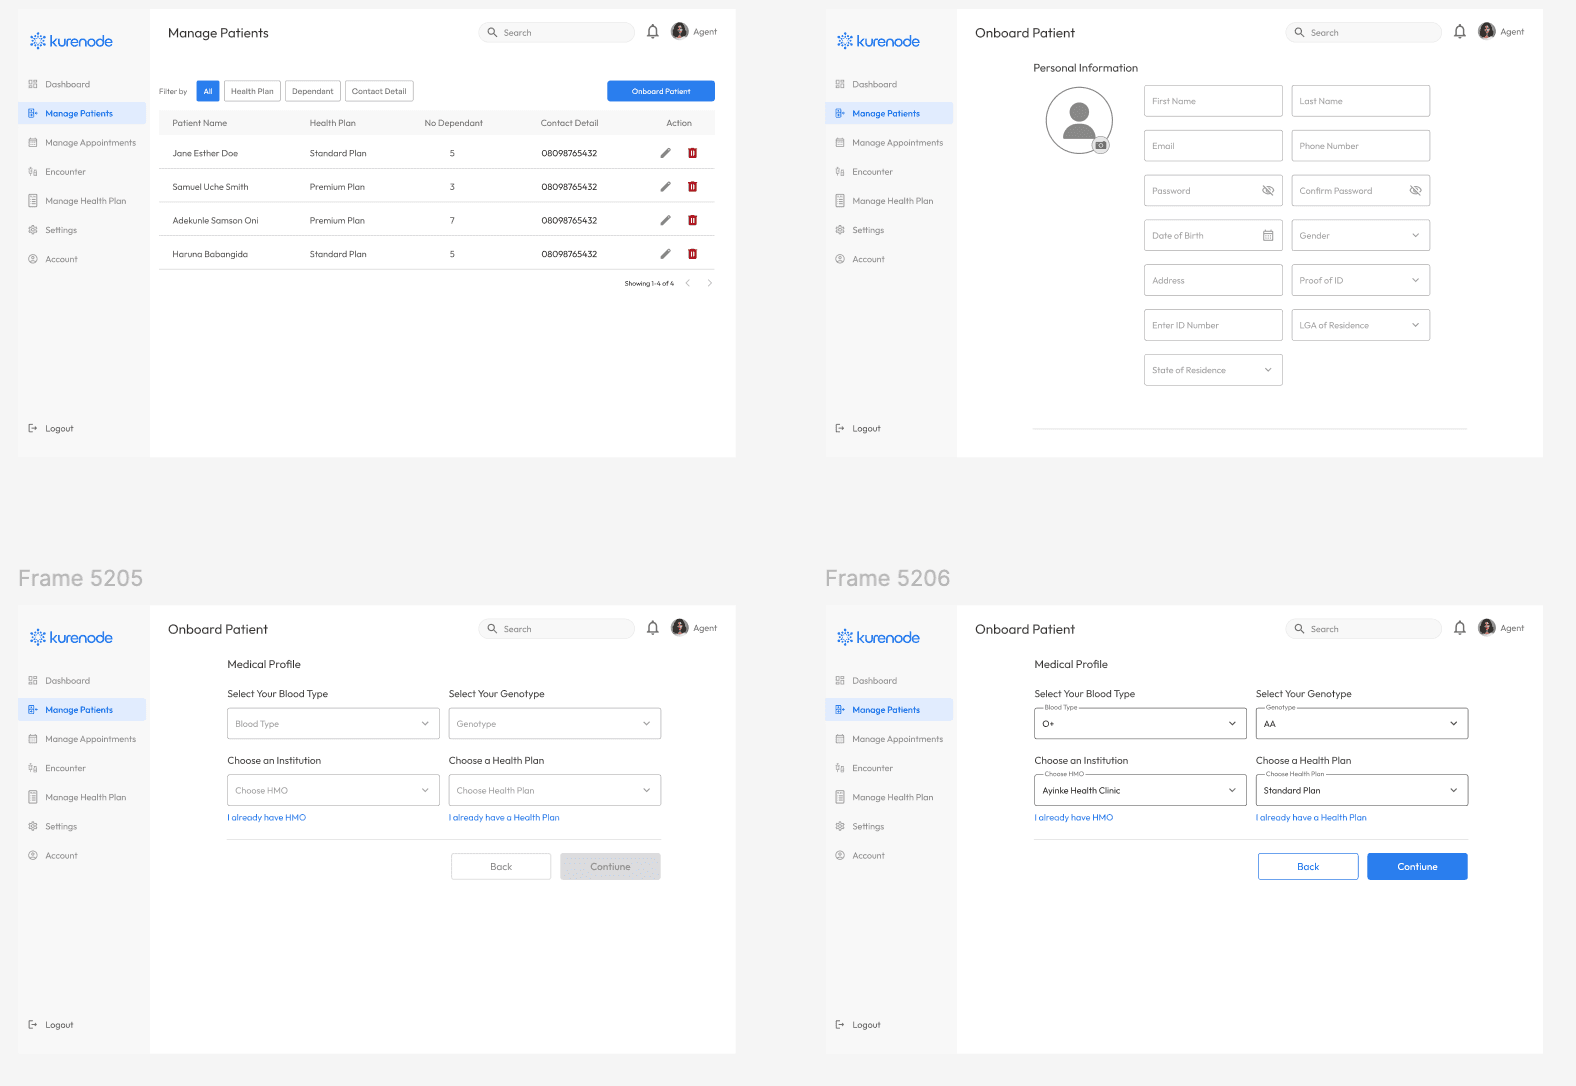Image resolution: width=1576 pixels, height=1086 pixels.
Task: Toggle Confirm Password visibility eye
Action: (1415, 191)
